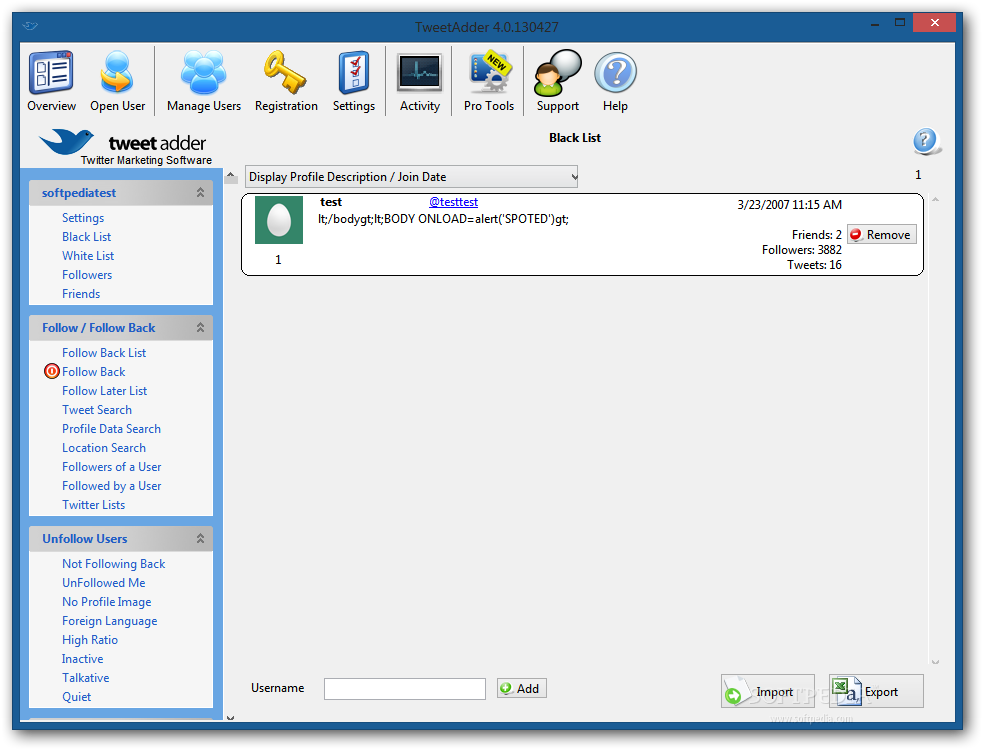This screenshot has width=983, height=750.
Task: Select Foreign Language filter
Action: pyautogui.click(x=110, y=621)
